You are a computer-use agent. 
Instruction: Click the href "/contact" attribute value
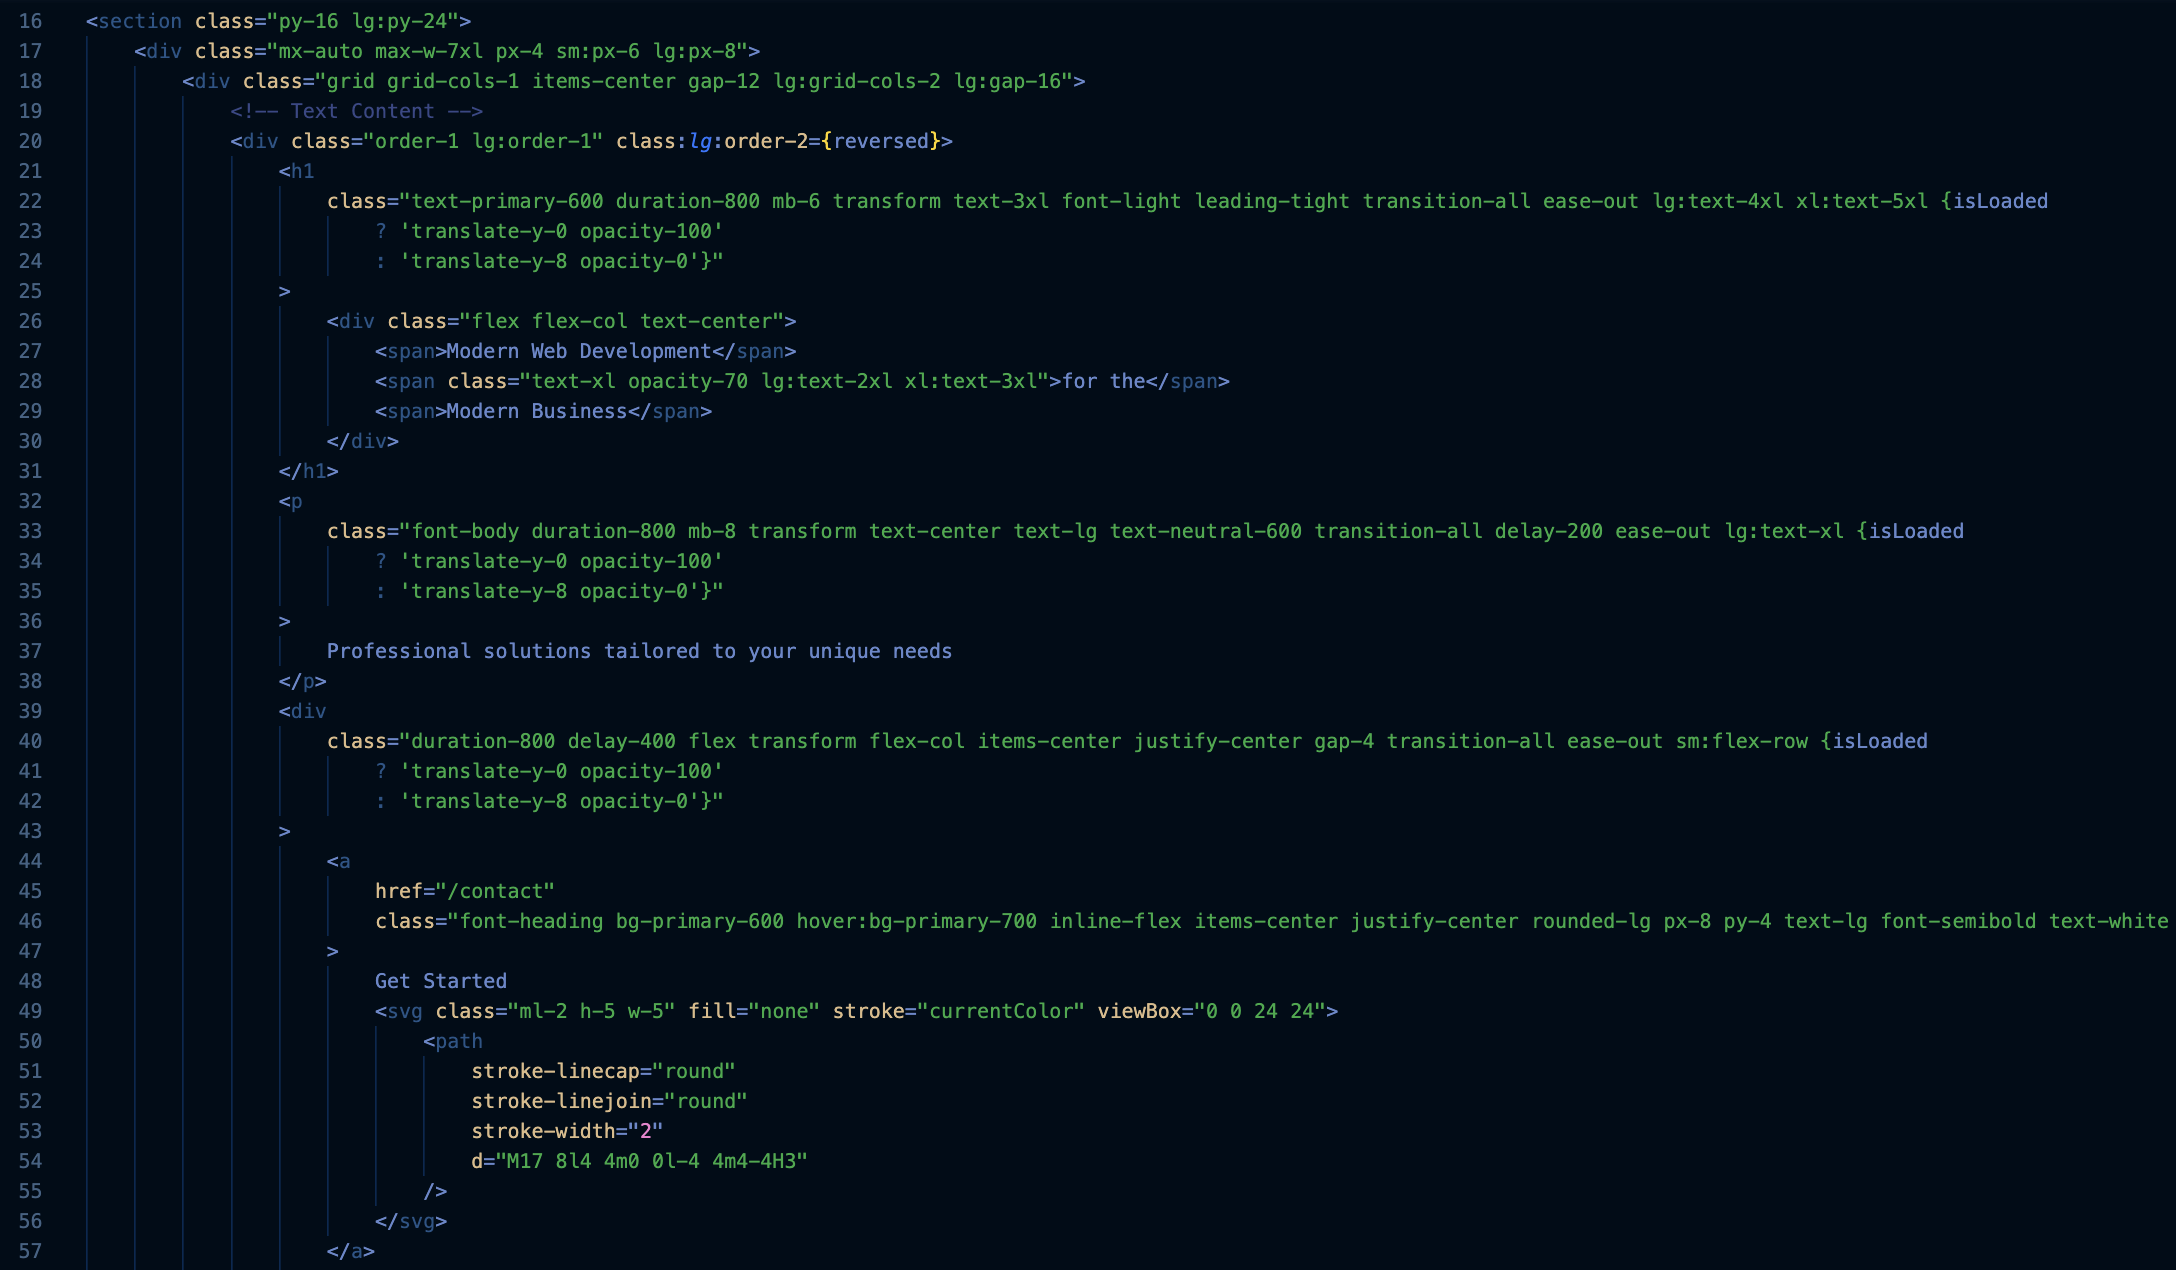coord(495,891)
